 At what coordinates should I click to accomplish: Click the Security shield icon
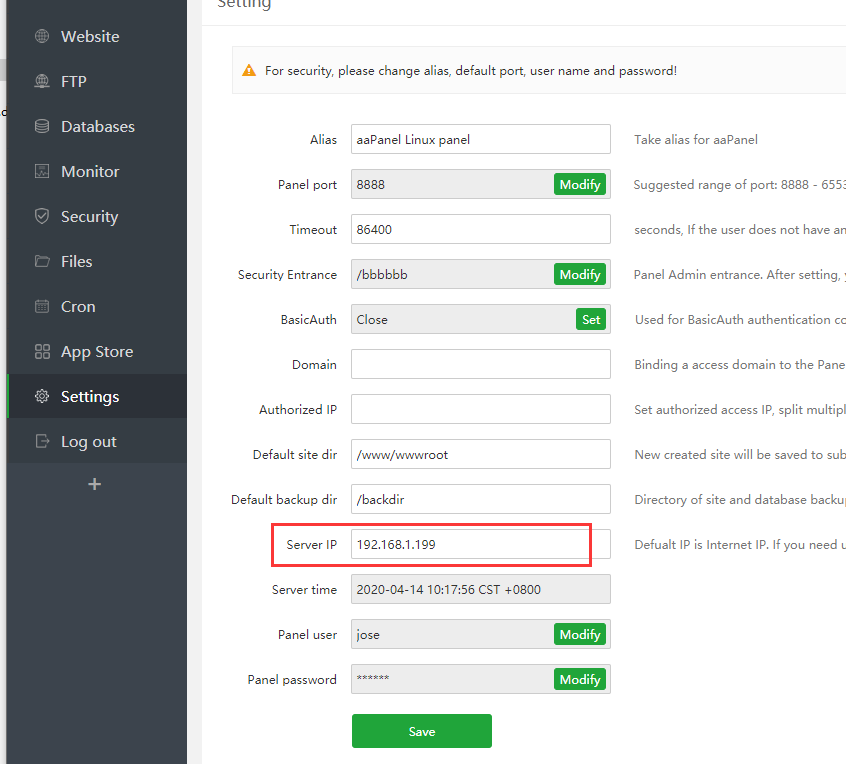click(42, 217)
